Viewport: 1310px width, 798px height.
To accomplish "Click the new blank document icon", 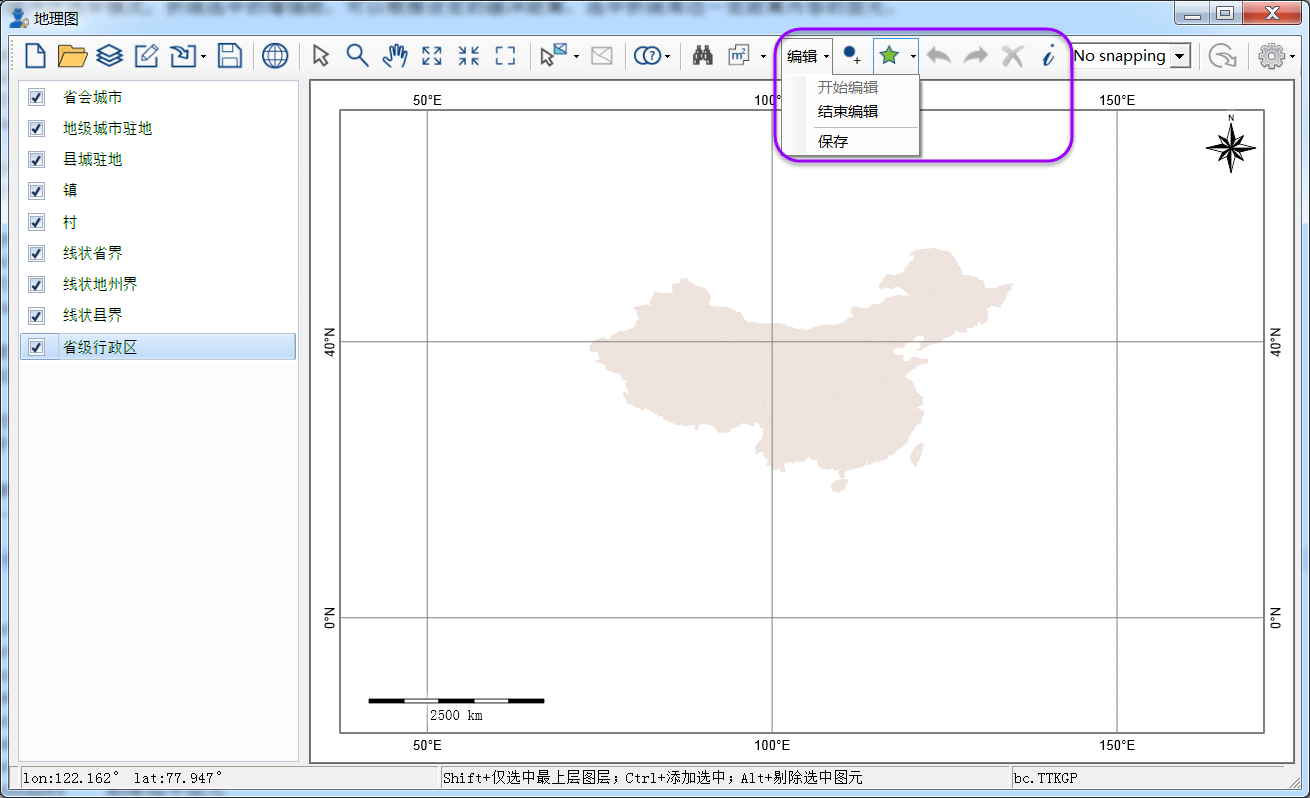I will (x=35, y=56).
